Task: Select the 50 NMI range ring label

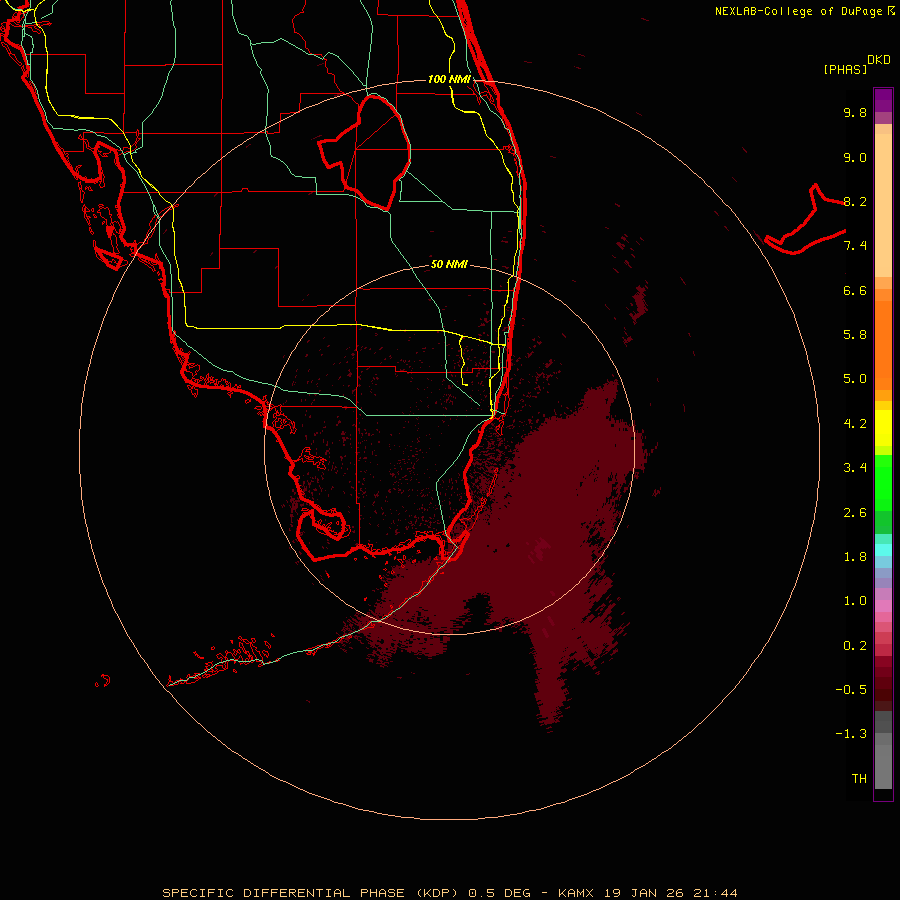Action: [x=449, y=264]
